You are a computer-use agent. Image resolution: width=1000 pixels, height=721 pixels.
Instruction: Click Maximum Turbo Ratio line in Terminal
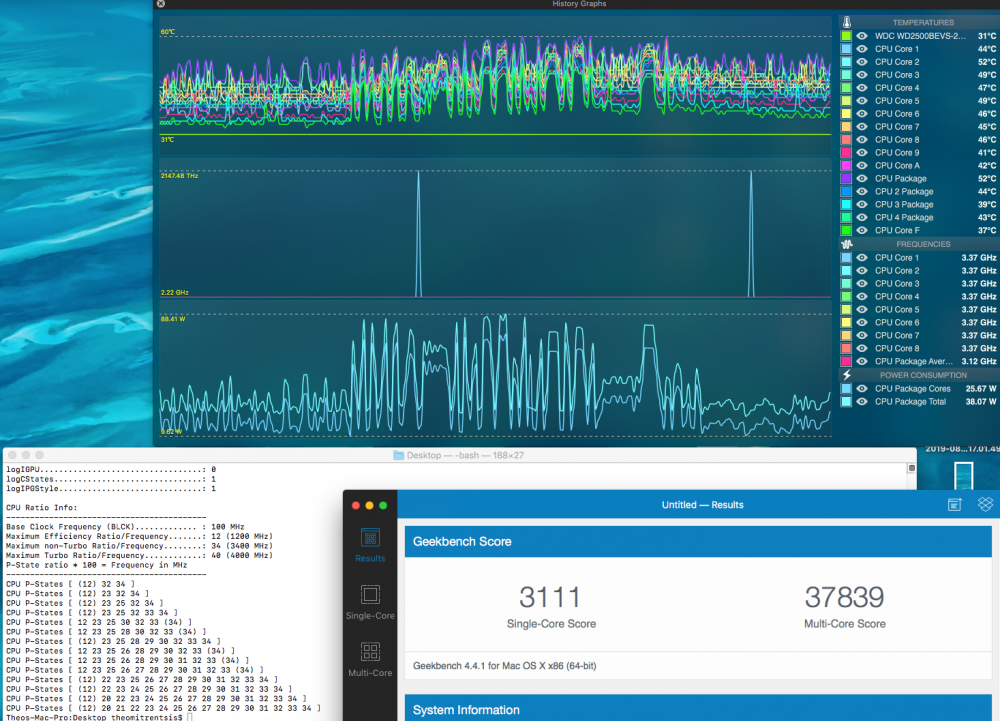point(139,555)
